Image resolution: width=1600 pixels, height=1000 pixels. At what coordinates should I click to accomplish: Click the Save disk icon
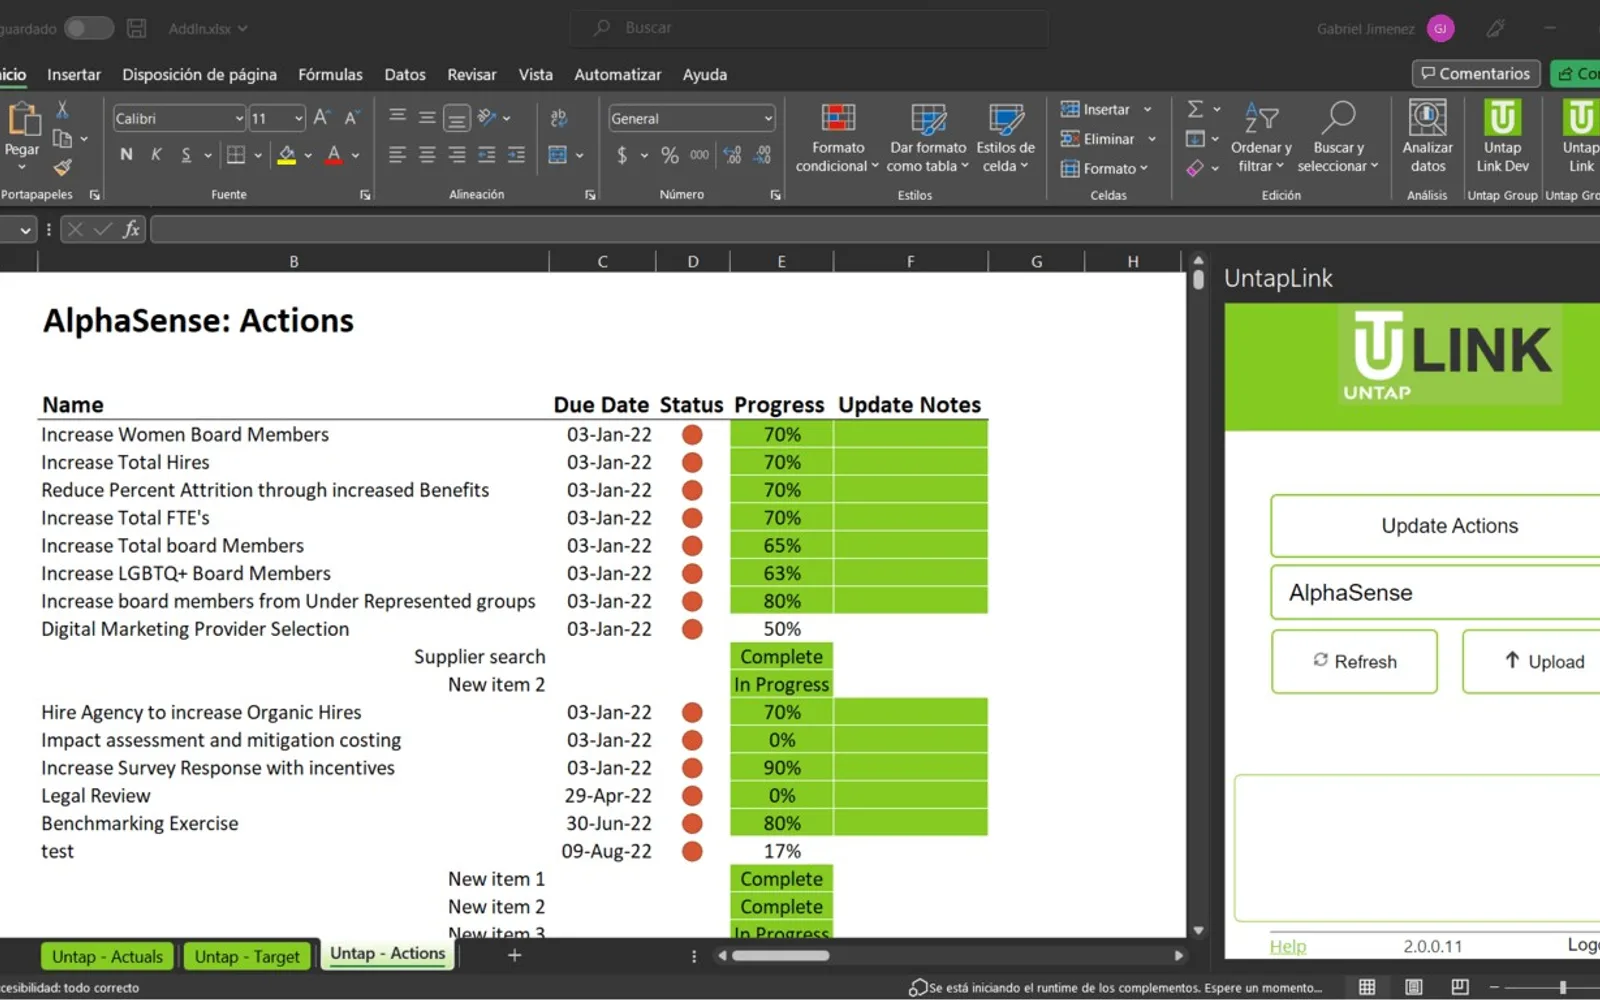[137, 28]
